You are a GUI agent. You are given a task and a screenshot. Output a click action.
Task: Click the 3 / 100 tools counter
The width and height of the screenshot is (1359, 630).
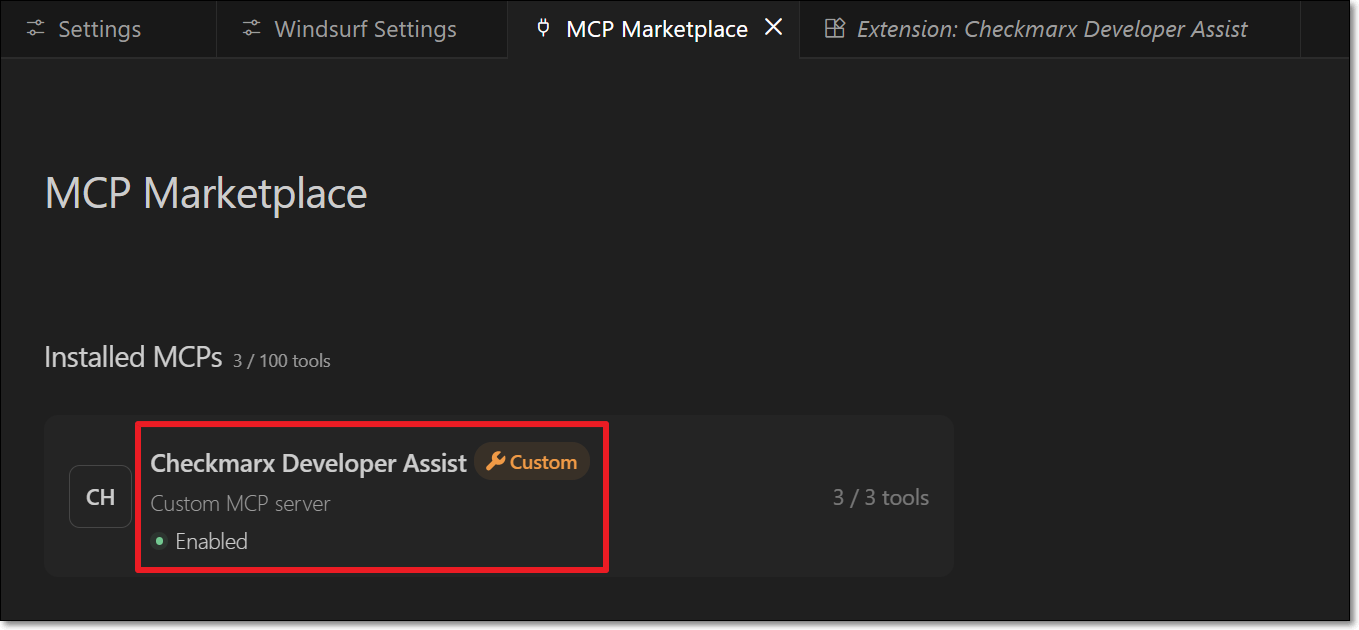281,360
